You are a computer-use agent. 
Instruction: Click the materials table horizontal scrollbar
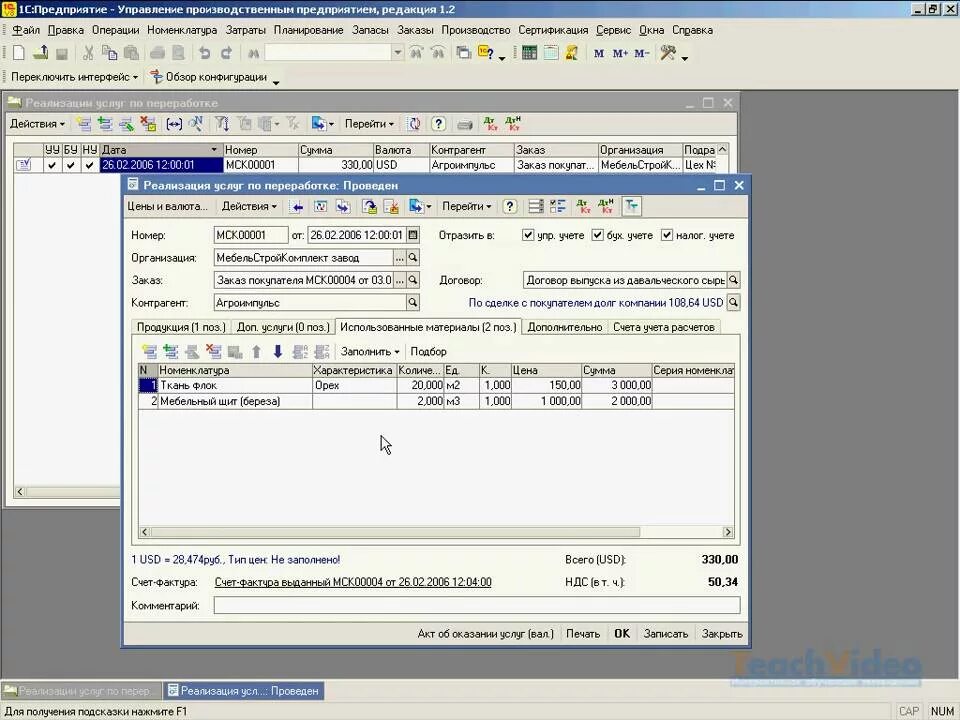[x=395, y=532]
